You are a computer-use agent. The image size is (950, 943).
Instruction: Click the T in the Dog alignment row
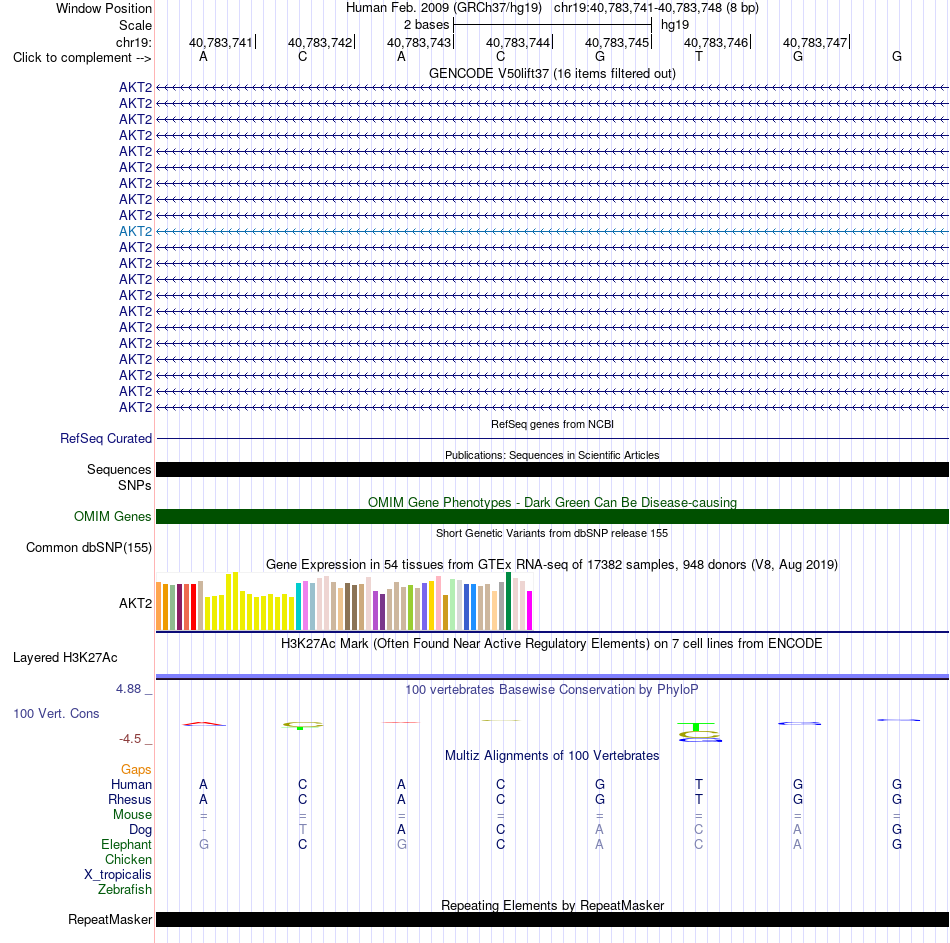[x=302, y=829]
